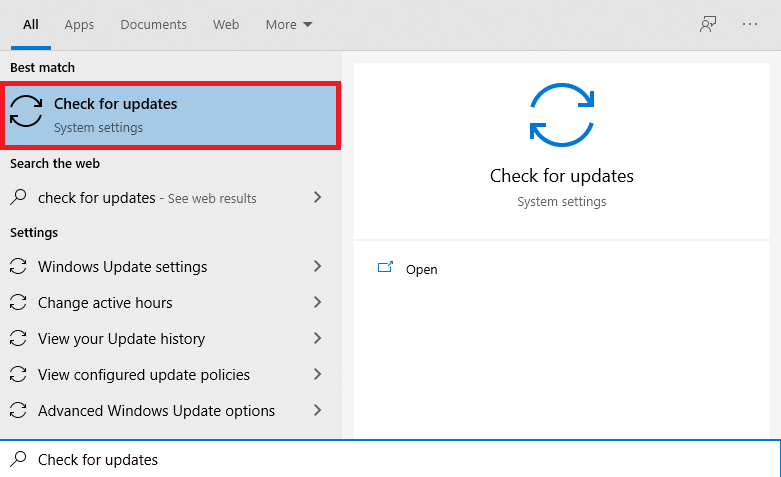781x477 pixels.
Task: Click the magnifier icon in the search box
Action: point(18,460)
